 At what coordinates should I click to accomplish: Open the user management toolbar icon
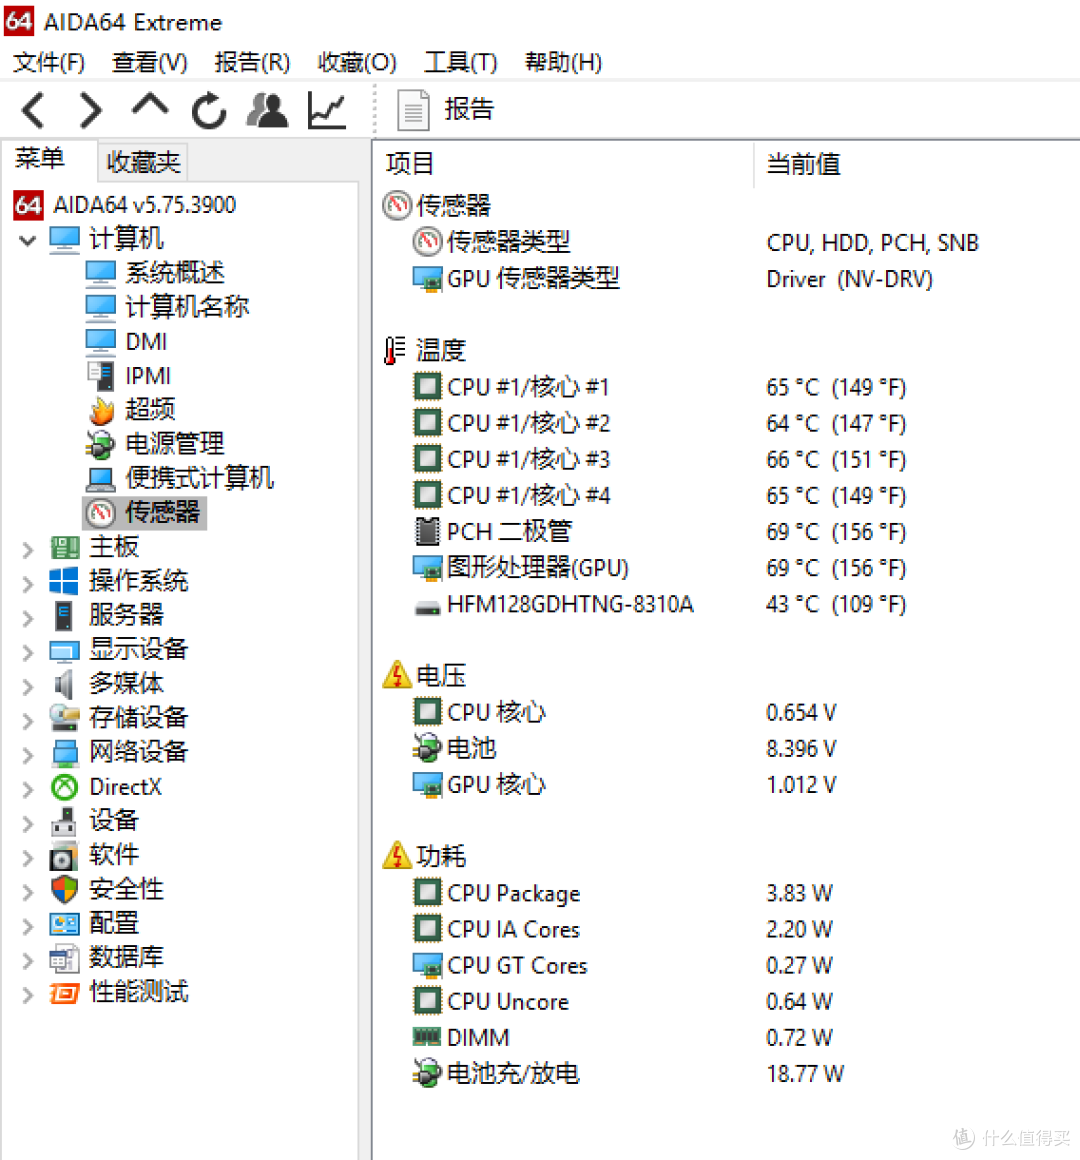(x=267, y=110)
